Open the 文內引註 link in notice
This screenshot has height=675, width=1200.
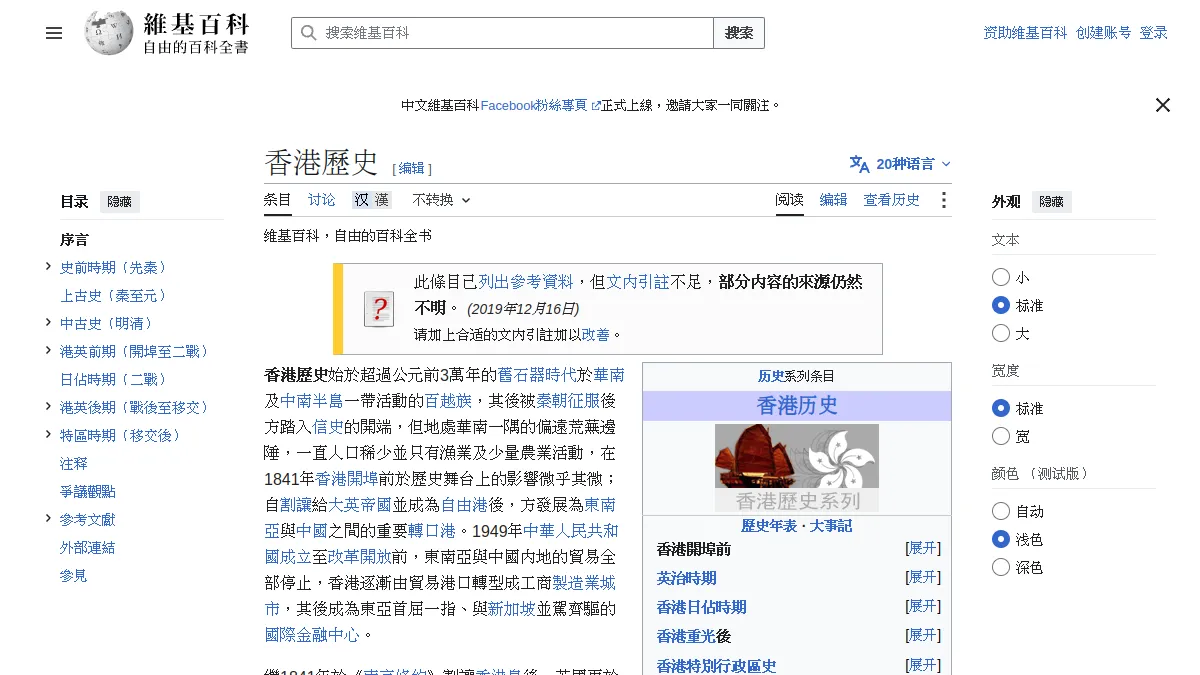coord(638,282)
